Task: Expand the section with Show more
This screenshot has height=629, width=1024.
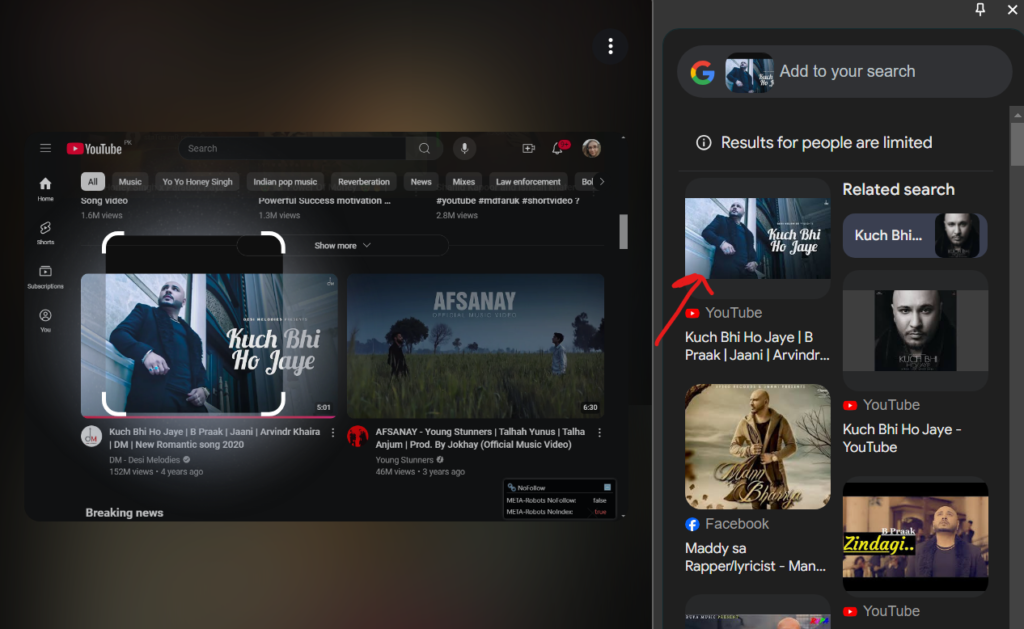Action: (342, 246)
